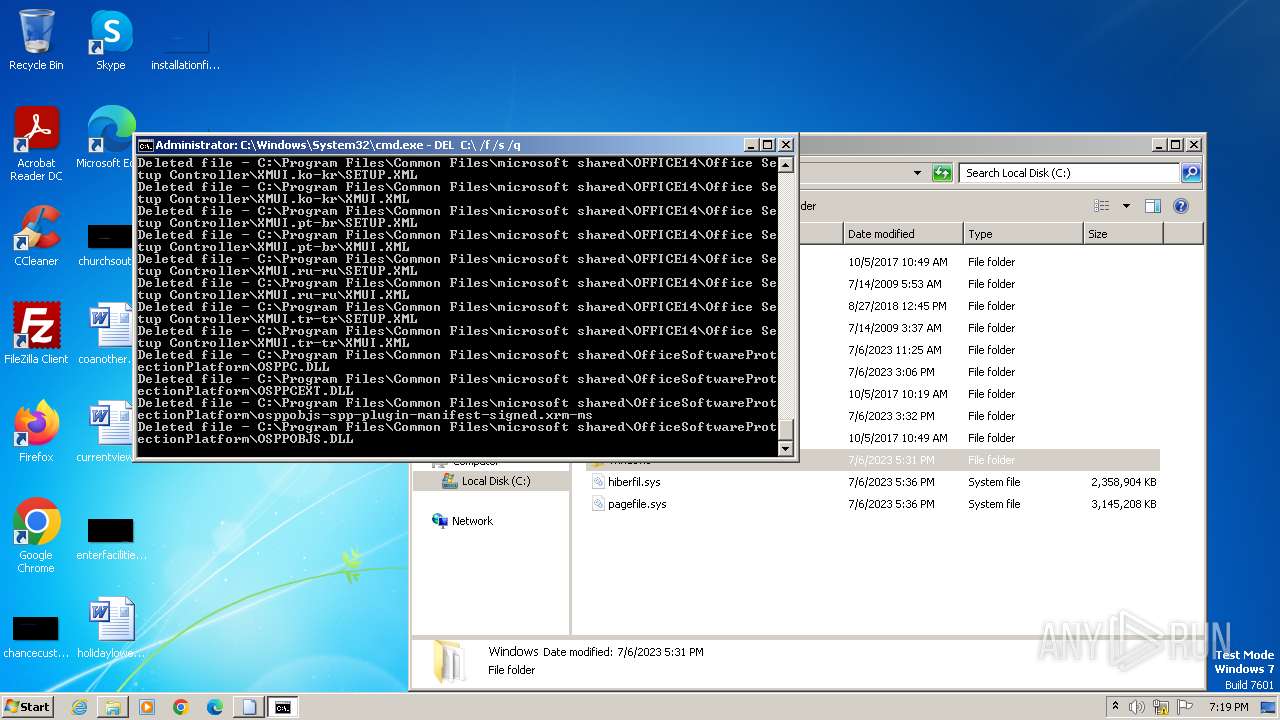Screen dimensions: 1280x720
Task: Select Local Disk (C:) in navigation tree
Action: [x=491, y=481]
